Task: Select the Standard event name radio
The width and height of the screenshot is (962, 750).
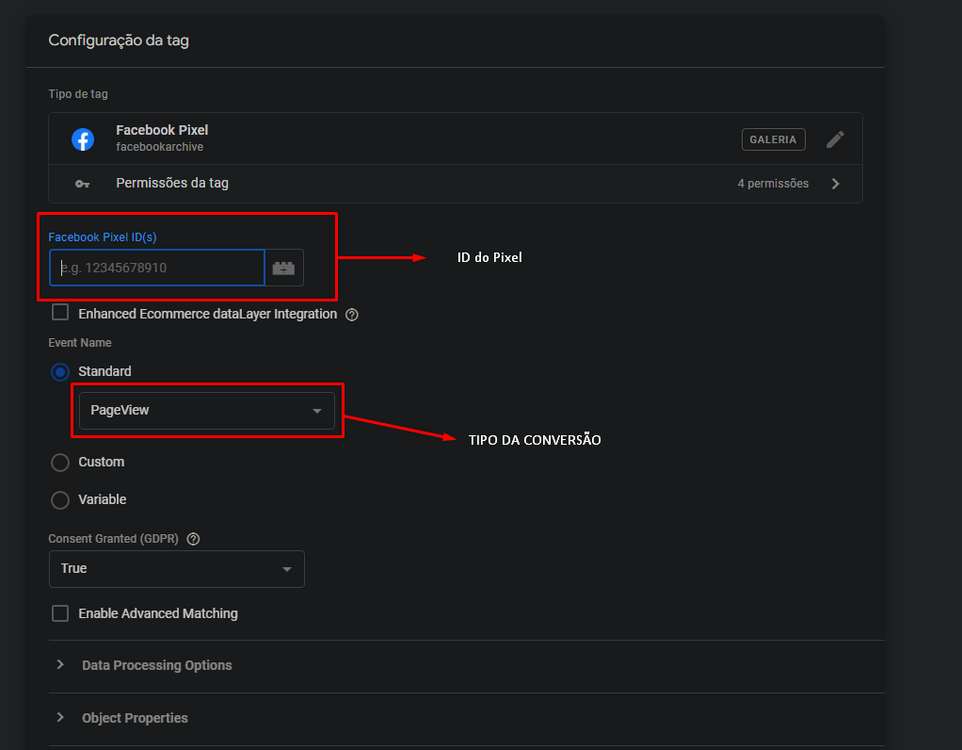Action: click(x=60, y=372)
